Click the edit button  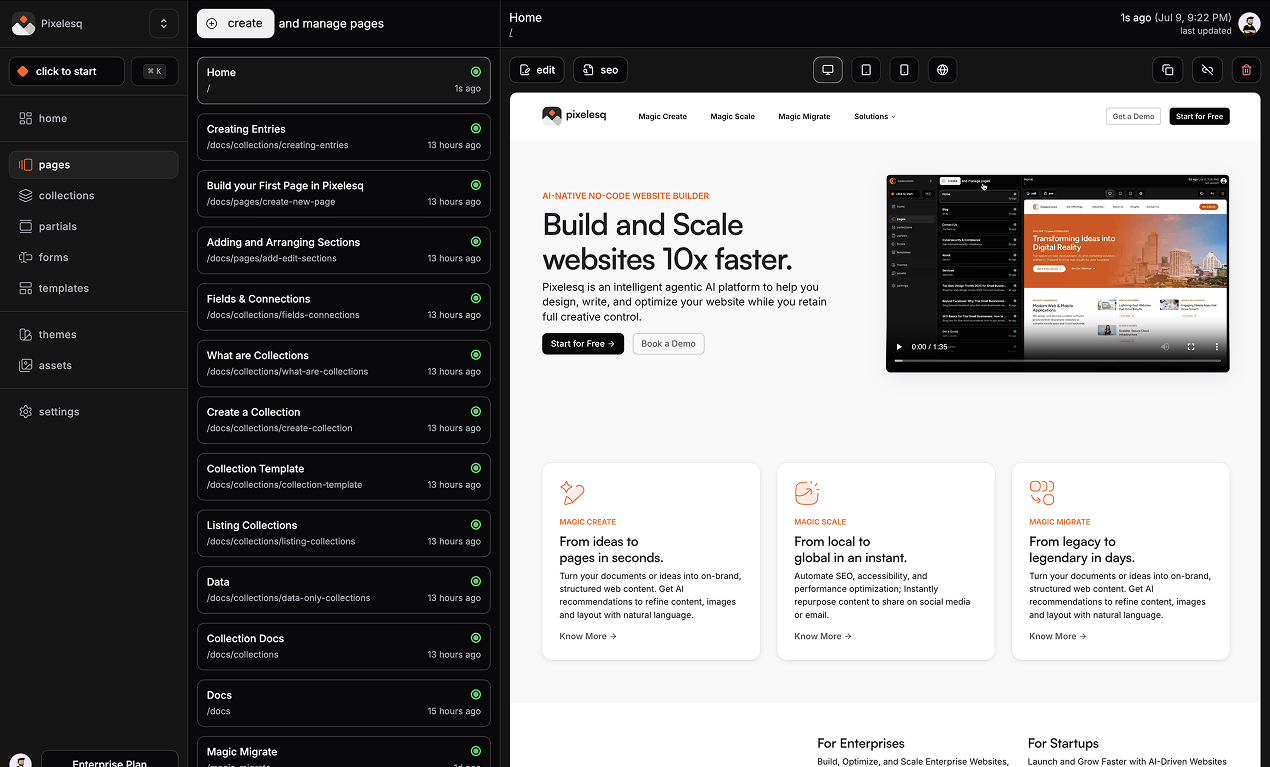click(537, 70)
